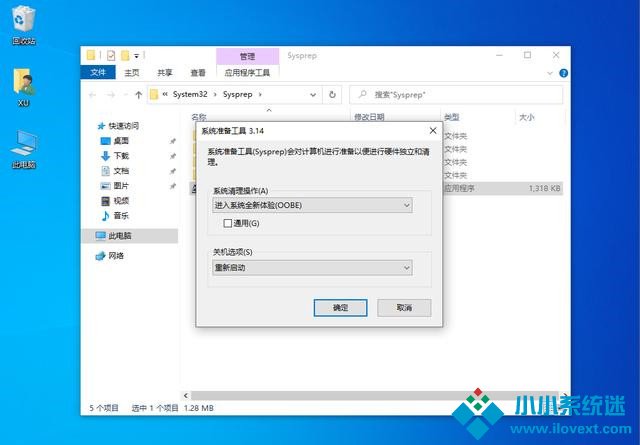Image resolution: width=640 pixels, height=445 pixels.
Task: Expand the address bar history dropdown
Action: 313,95
